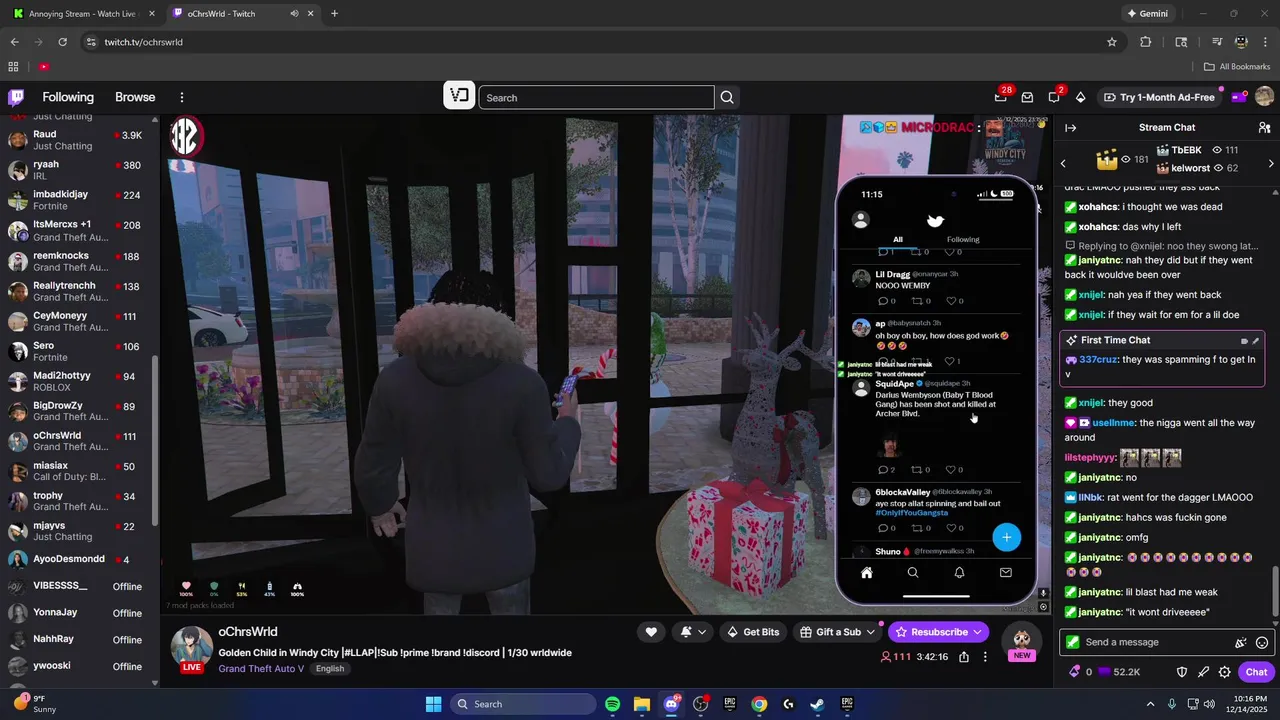Click the Get Bits button

[752, 632]
